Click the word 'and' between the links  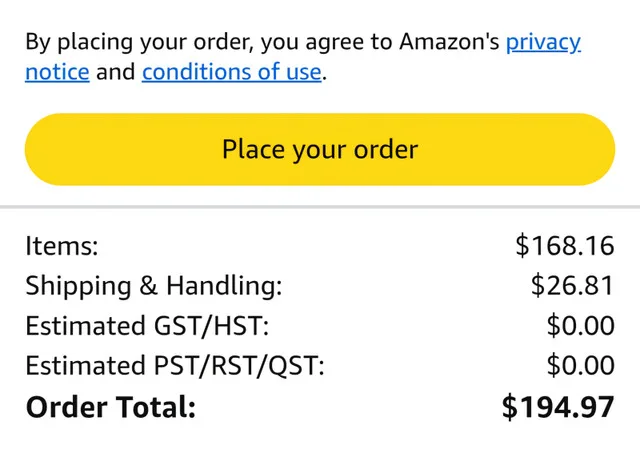[115, 72]
